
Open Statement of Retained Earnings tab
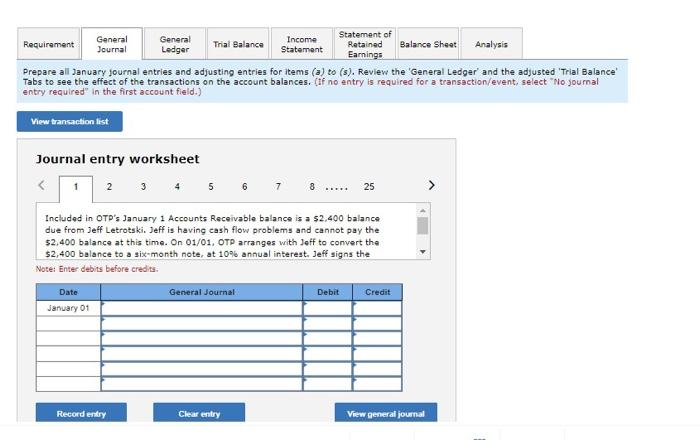pos(365,44)
